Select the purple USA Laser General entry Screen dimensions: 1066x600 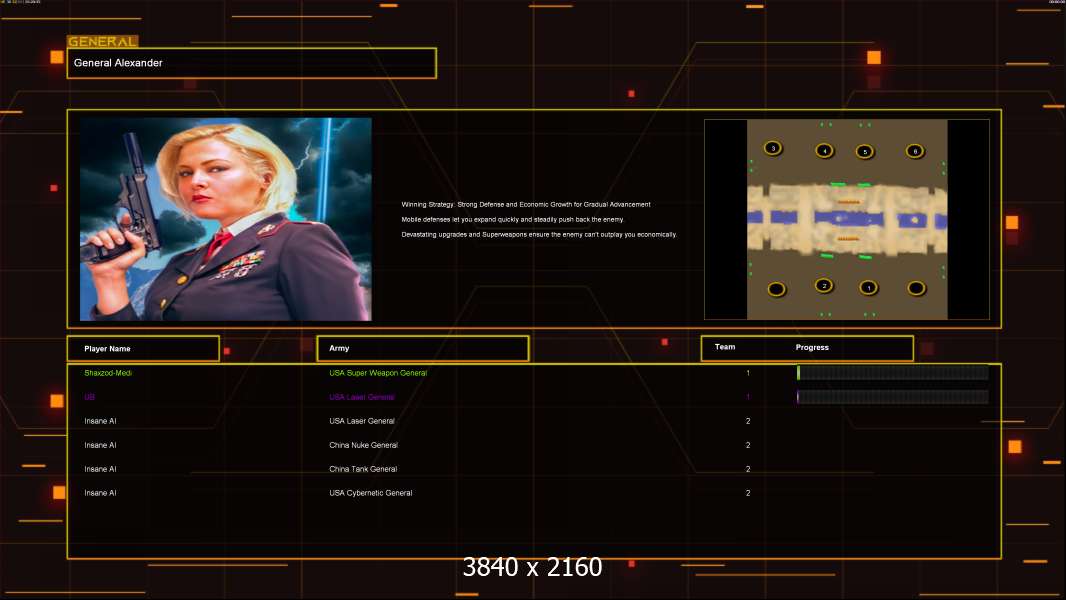click(362, 397)
